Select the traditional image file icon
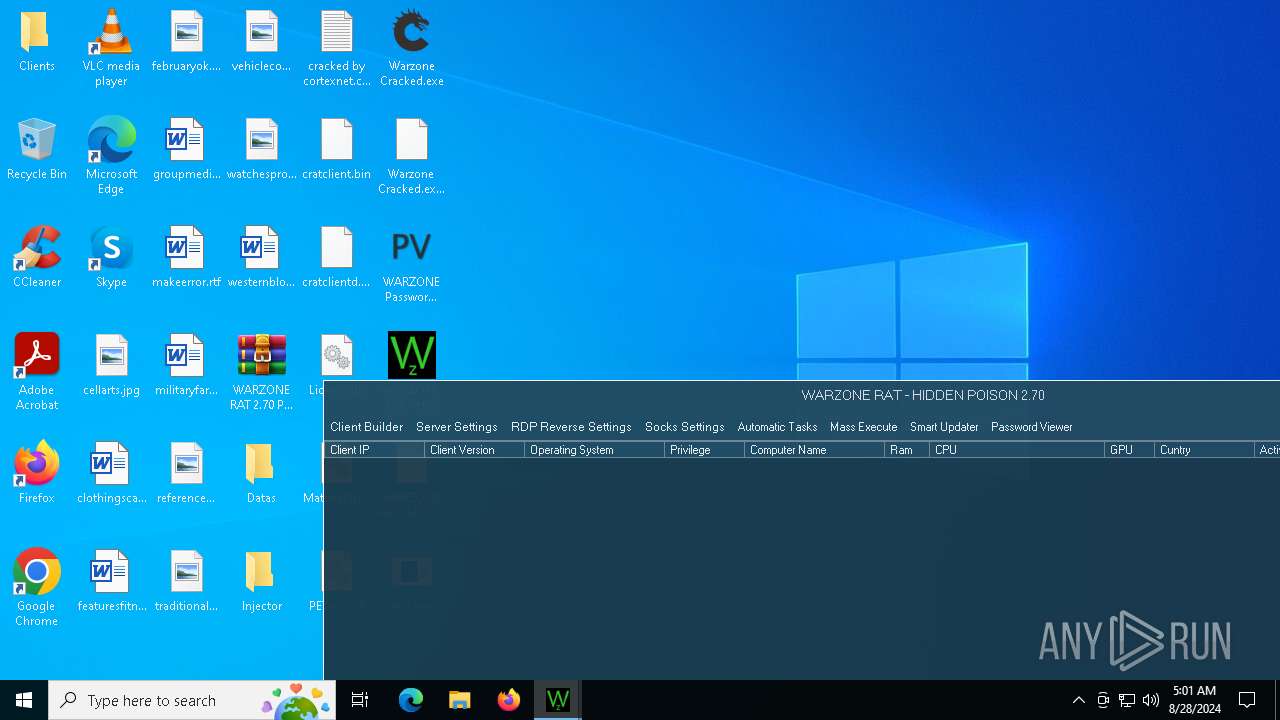This screenshot has height=720, width=1280. [x=186, y=572]
